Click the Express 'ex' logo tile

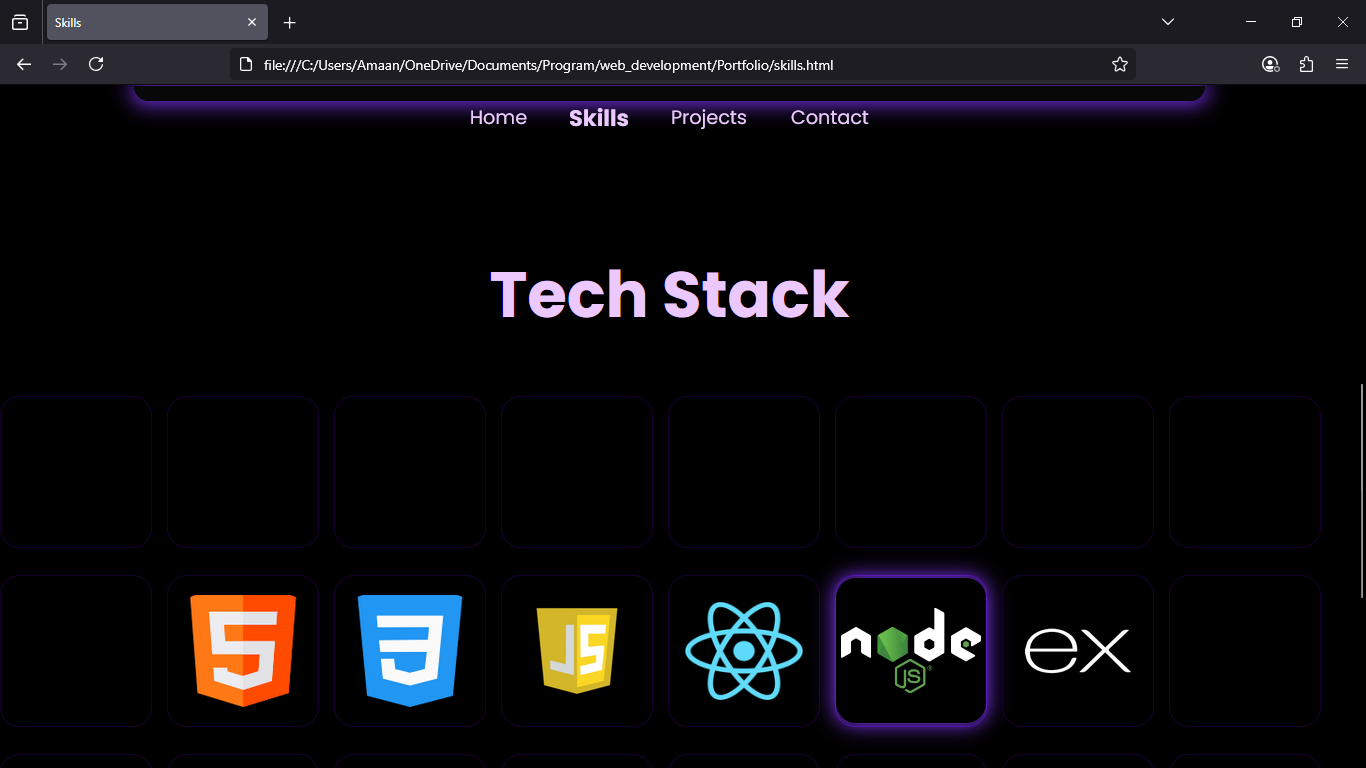[x=1078, y=650]
